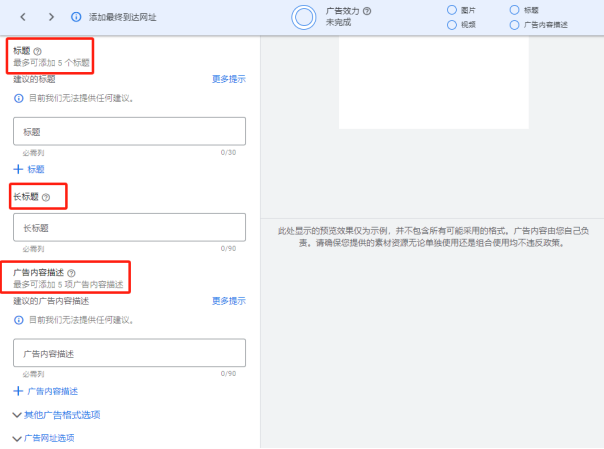Open help icon next to 长标题 heading
Screen dimensions: 604x449
pos(46,197)
